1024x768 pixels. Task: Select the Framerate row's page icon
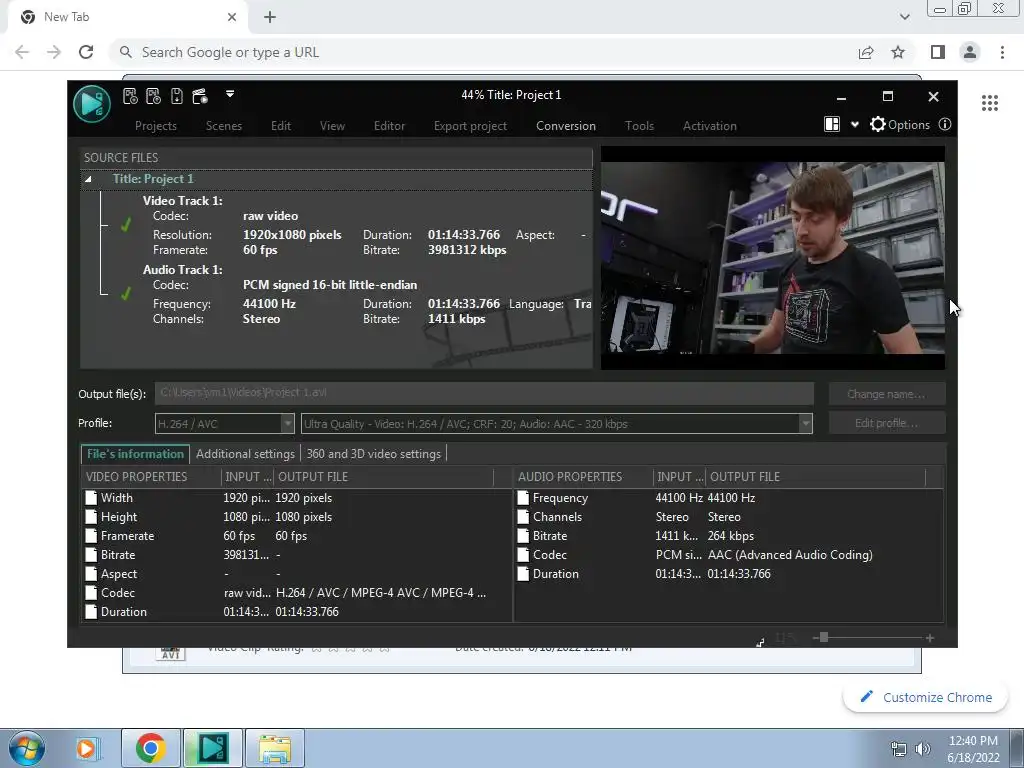91,536
